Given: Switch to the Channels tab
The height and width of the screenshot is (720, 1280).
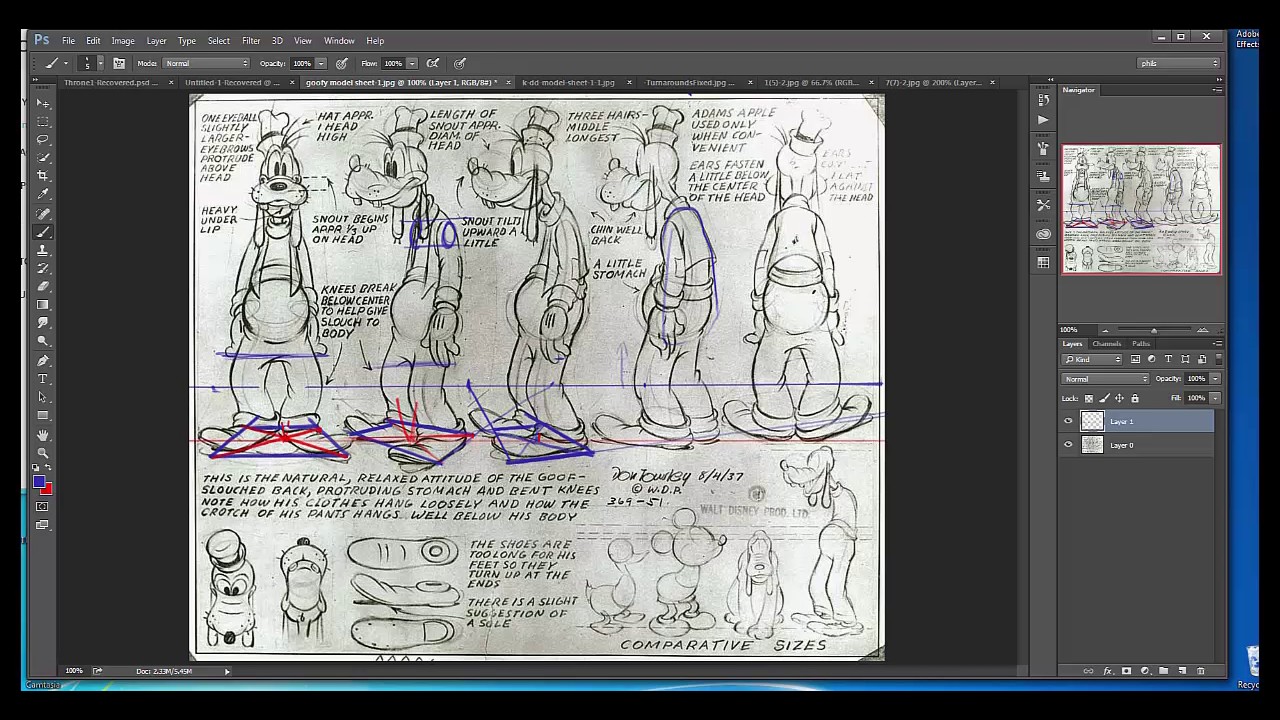Looking at the screenshot, I should tap(1106, 344).
